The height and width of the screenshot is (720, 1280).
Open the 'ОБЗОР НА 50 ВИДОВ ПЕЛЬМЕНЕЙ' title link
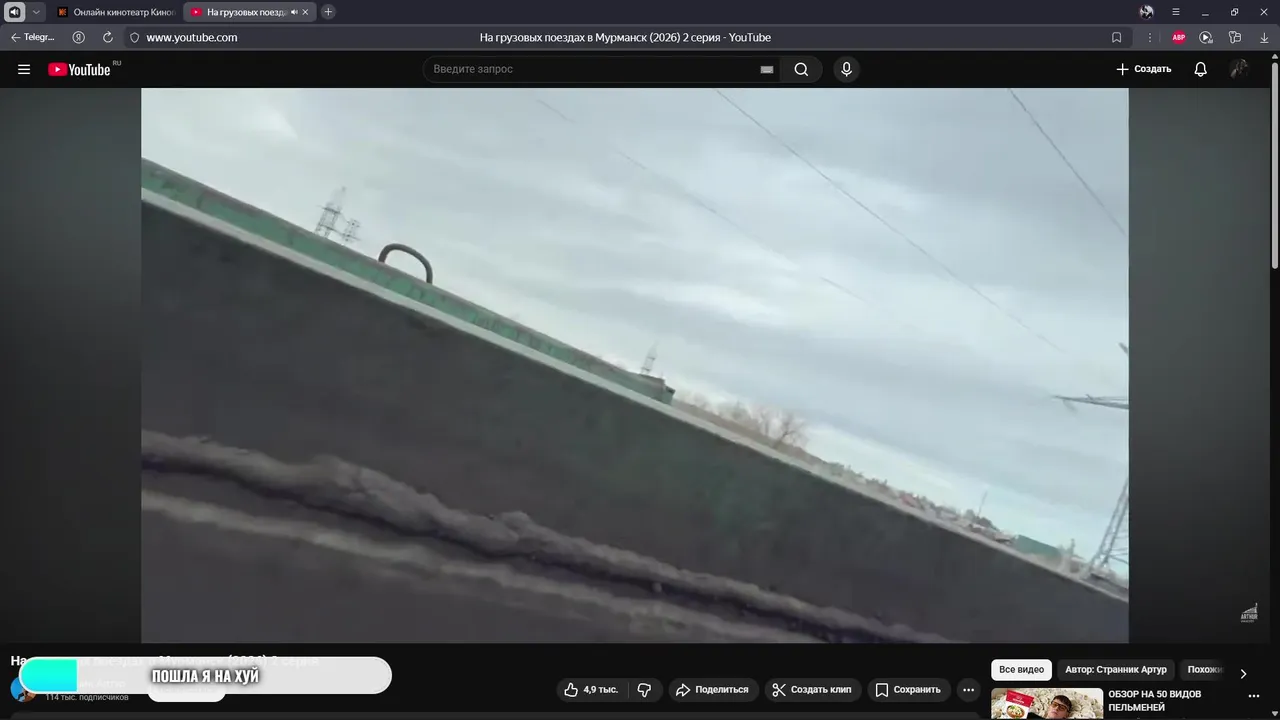click(1154, 700)
